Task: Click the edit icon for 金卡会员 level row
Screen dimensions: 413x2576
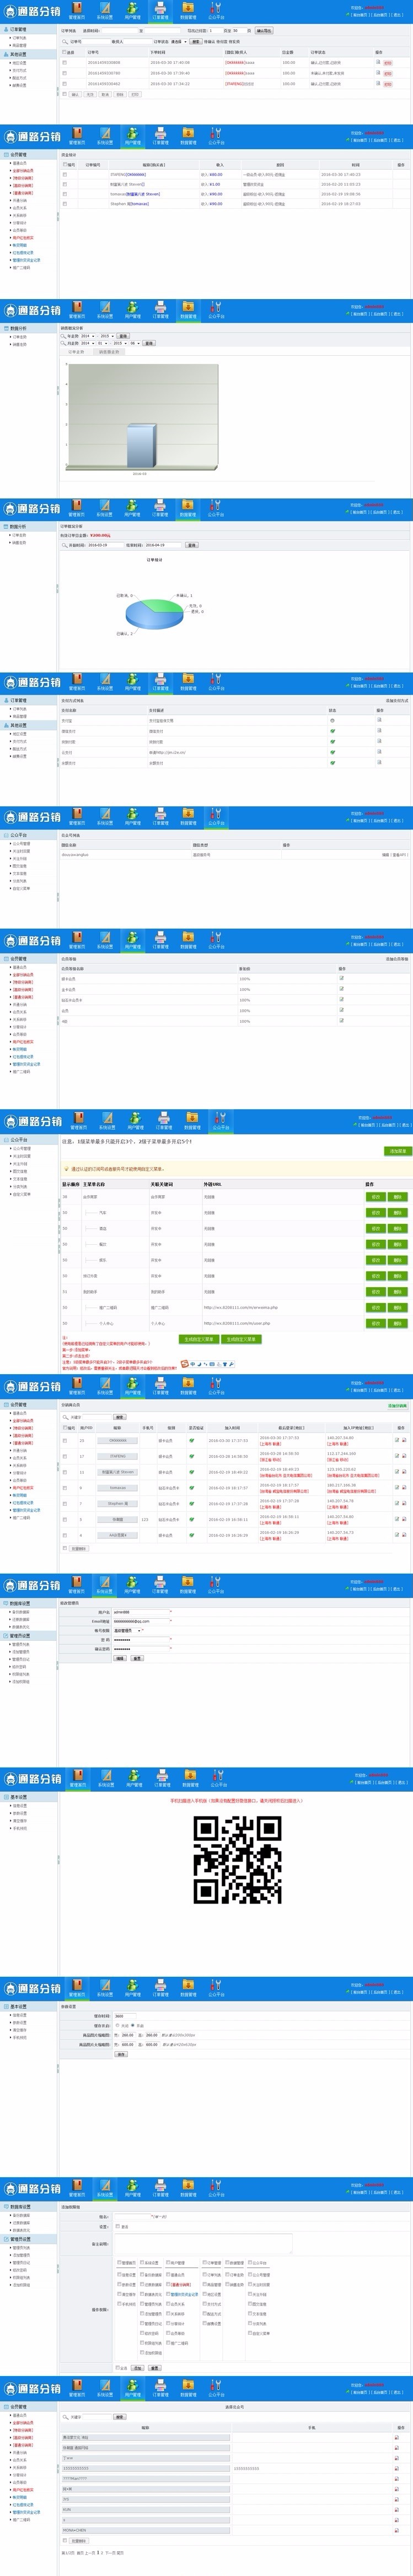Action: click(342, 988)
